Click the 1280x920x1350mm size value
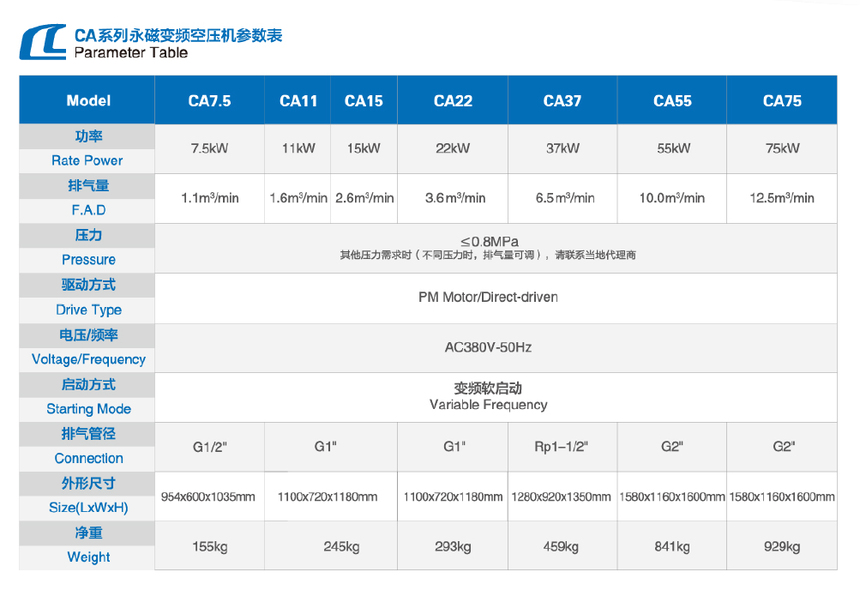 [561, 497]
